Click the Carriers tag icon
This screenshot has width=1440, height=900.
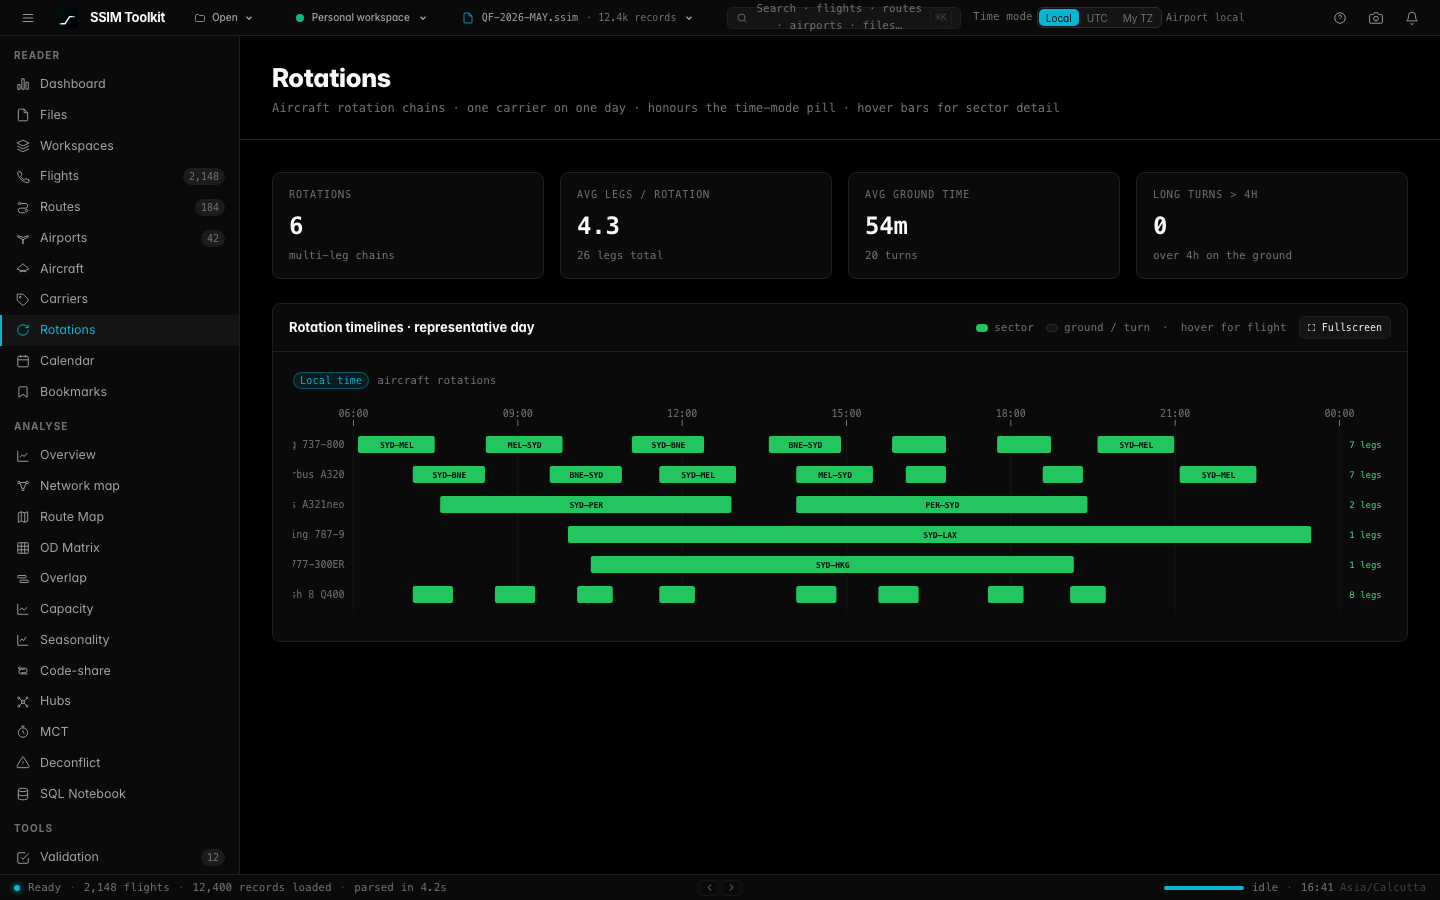click(x=23, y=299)
